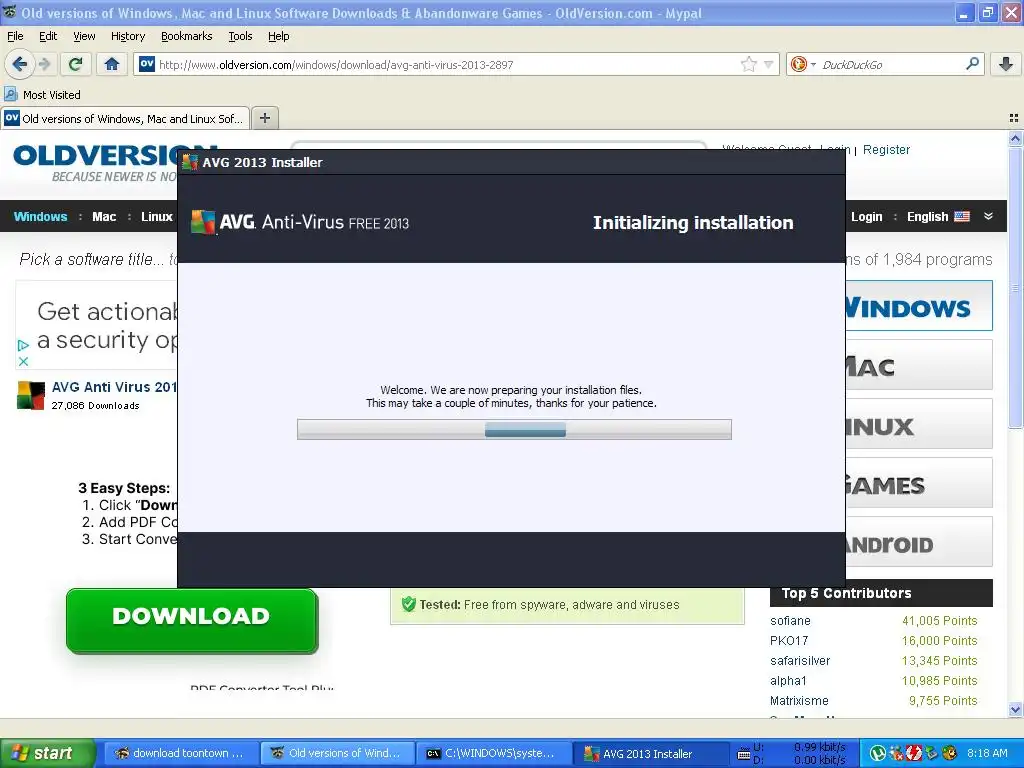Image resolution: width=1024 pixels, height=768 pixels.
Task: Click the Games category button
Action: tap(919, 483)
